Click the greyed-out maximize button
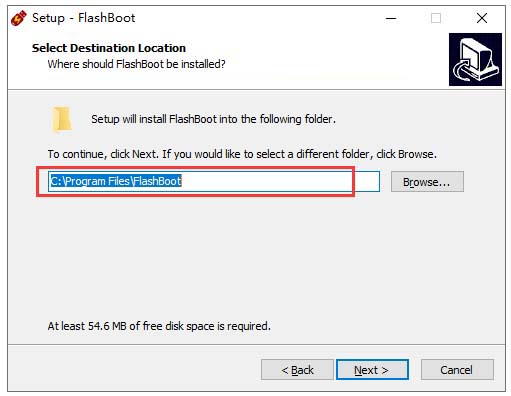 pyautogui.click(x=436, y=18)
